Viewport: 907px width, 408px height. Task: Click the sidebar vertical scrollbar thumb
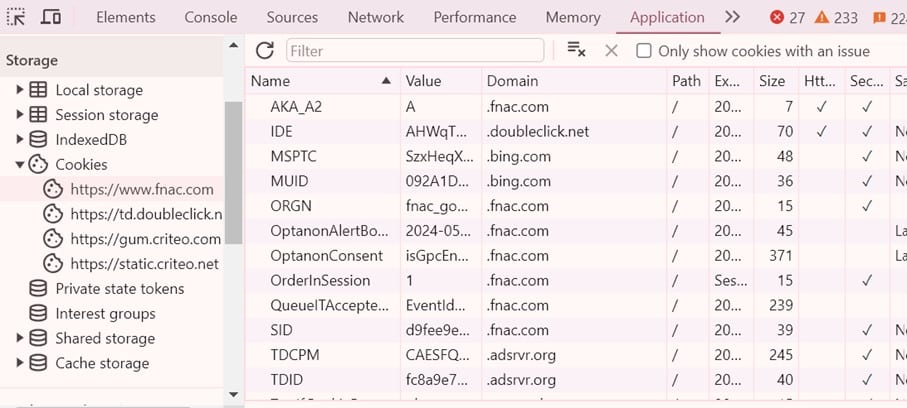tap(234, 172)
